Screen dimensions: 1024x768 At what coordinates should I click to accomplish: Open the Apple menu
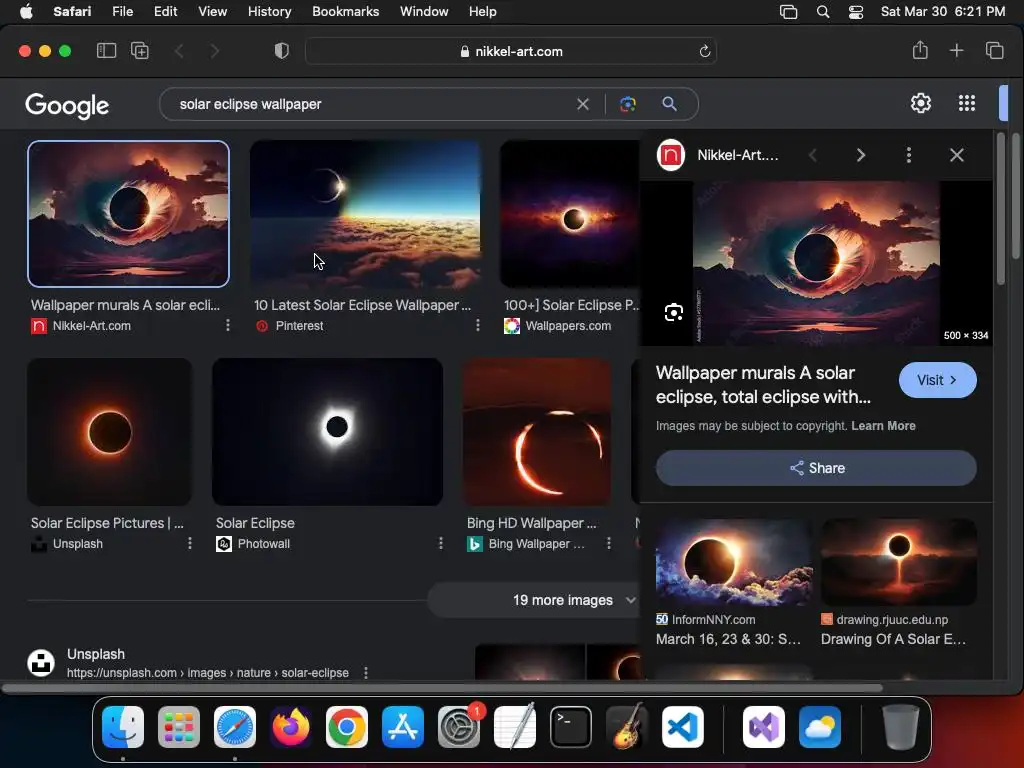(26, 12)
